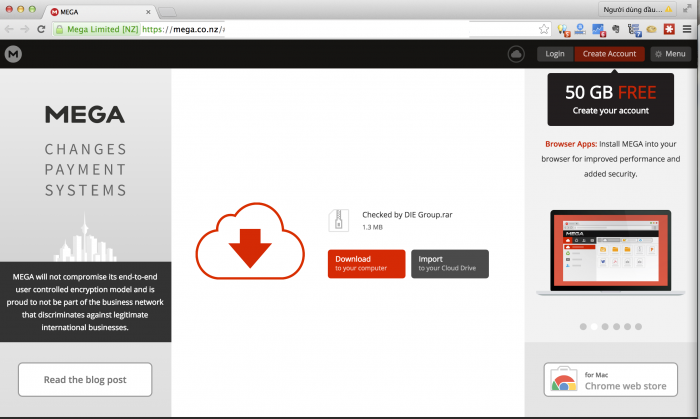This screenshot has height=419, width=700.
Task: Click the MEGA logo in the top bar
Action: tap(13, 54)
